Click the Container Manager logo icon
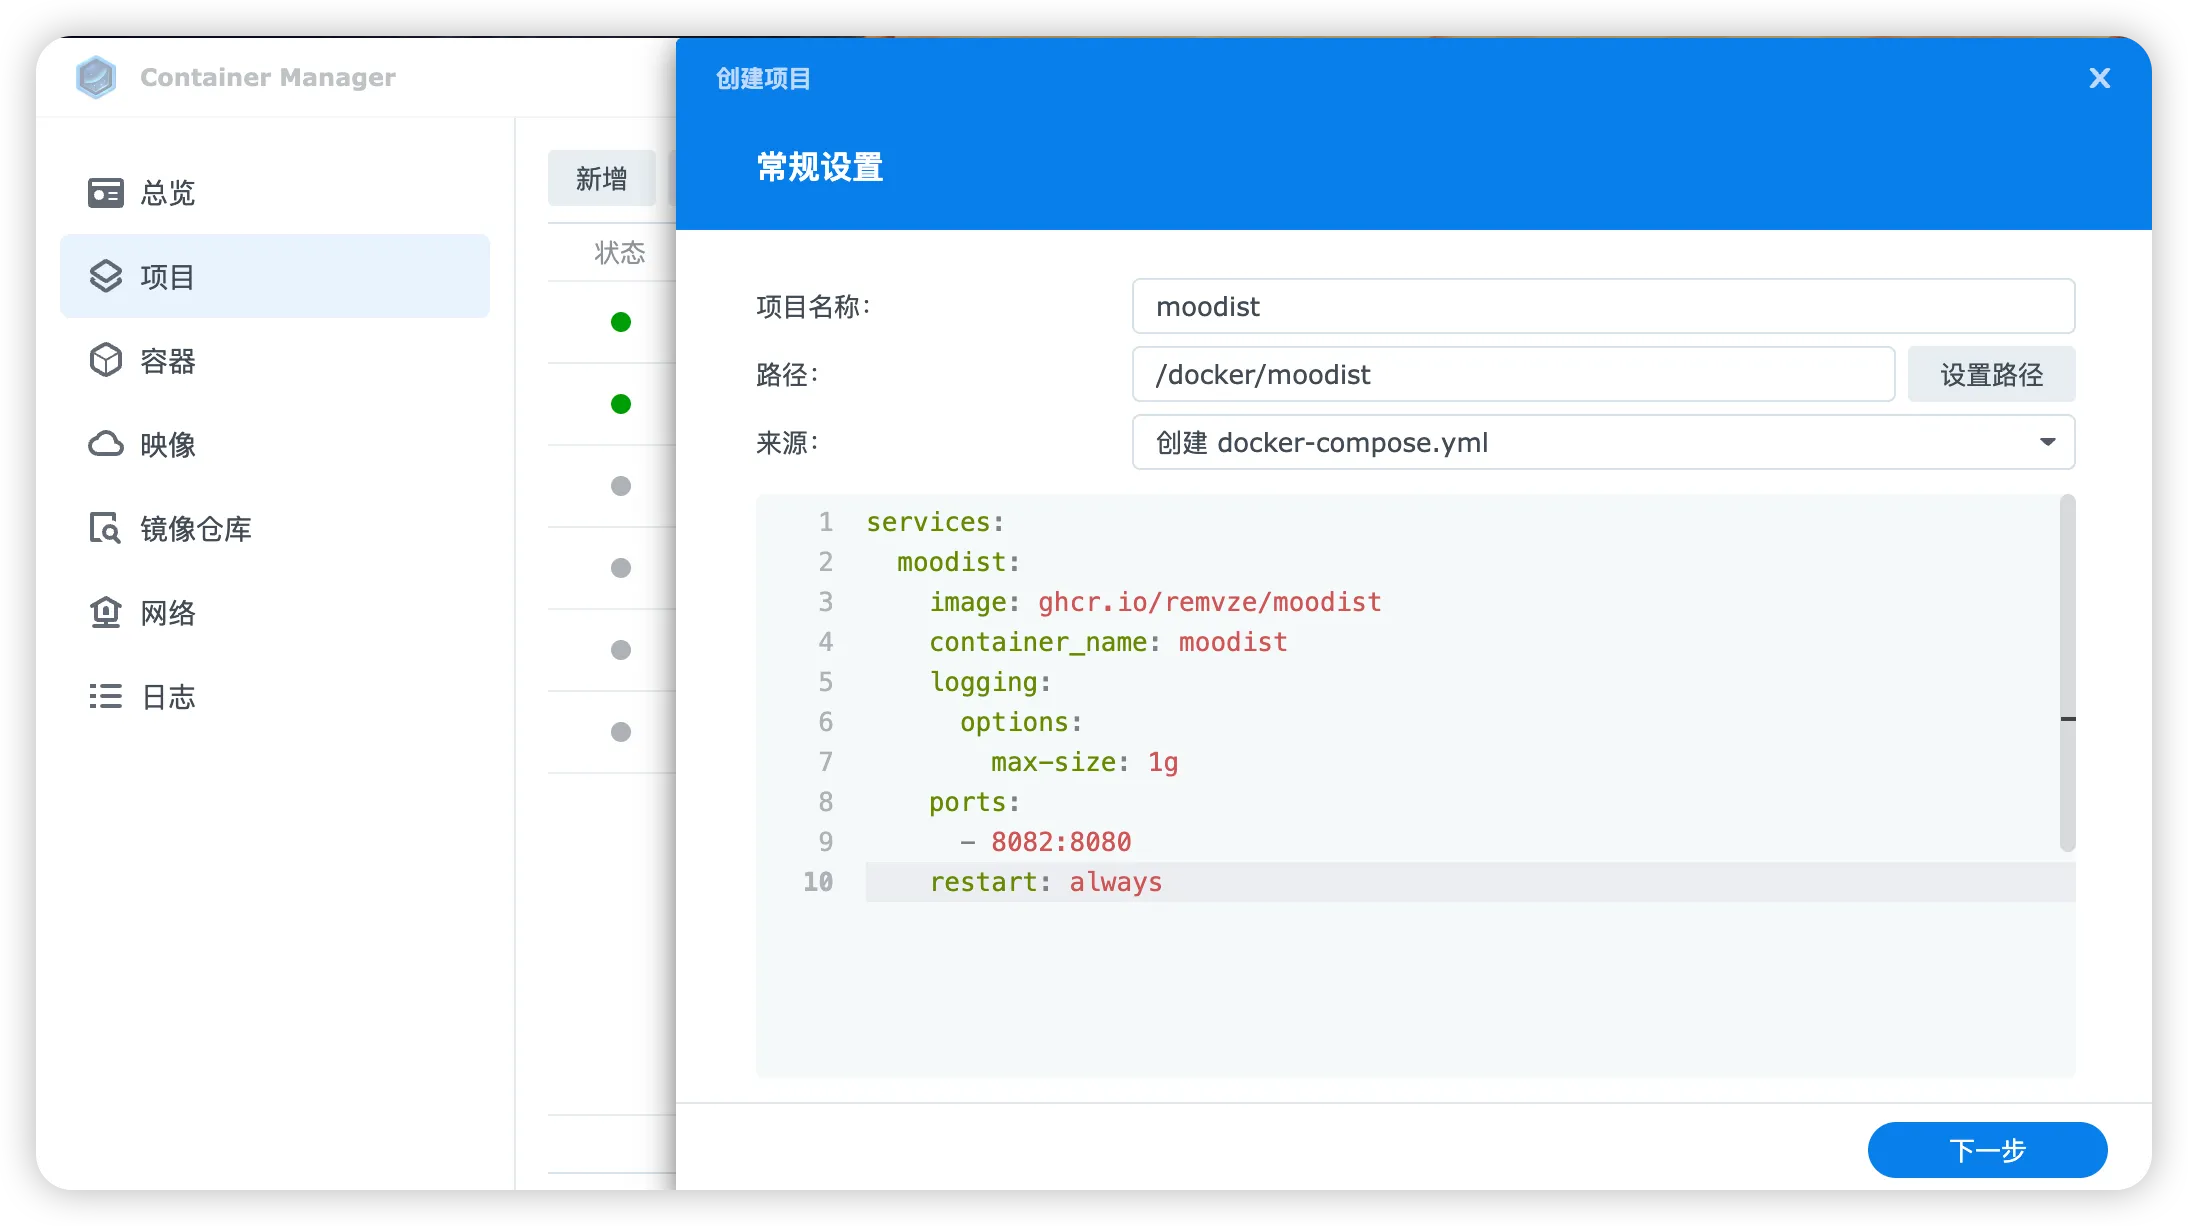 (x=96, y=77)
